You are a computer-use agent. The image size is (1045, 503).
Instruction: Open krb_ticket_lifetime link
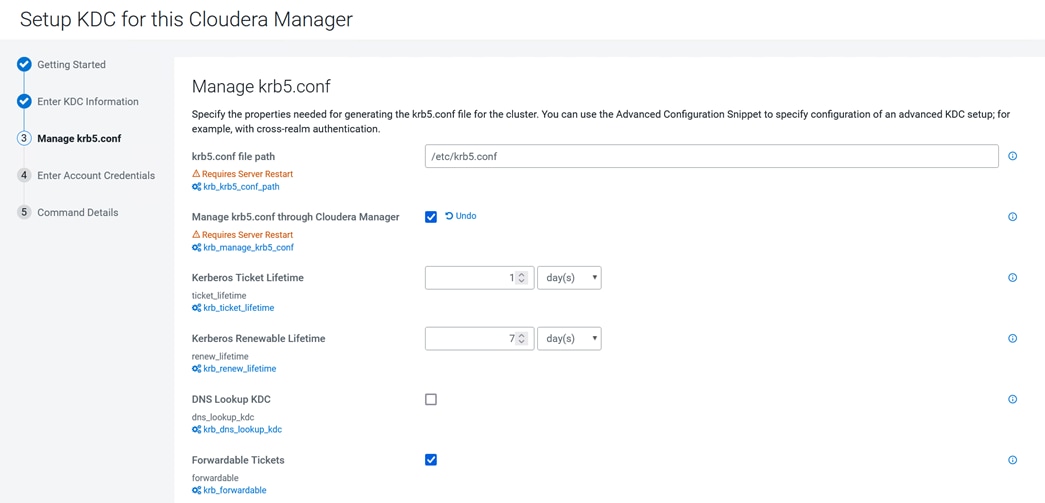[239, 308]
